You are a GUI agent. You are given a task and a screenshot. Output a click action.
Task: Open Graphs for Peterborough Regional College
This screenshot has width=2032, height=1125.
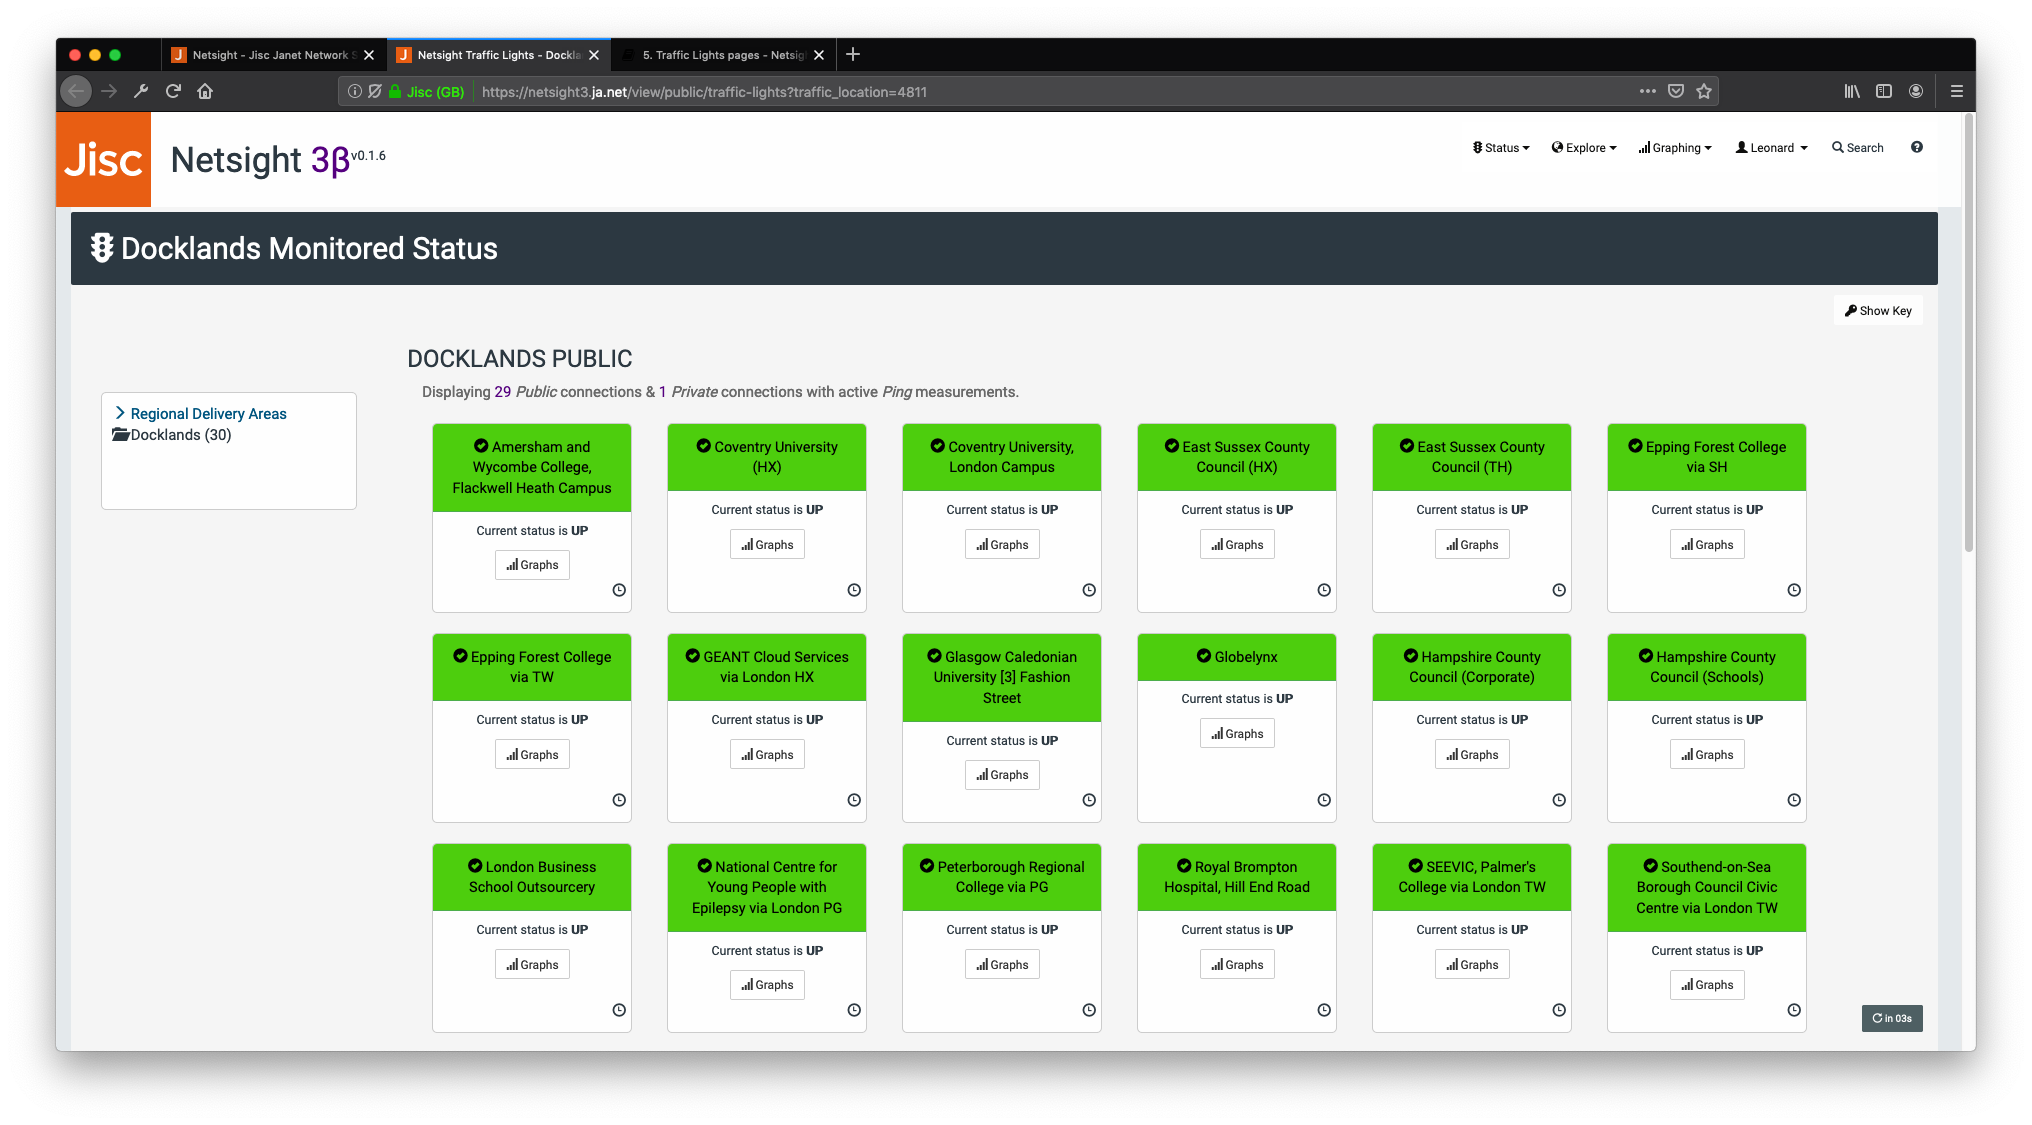1002,965
